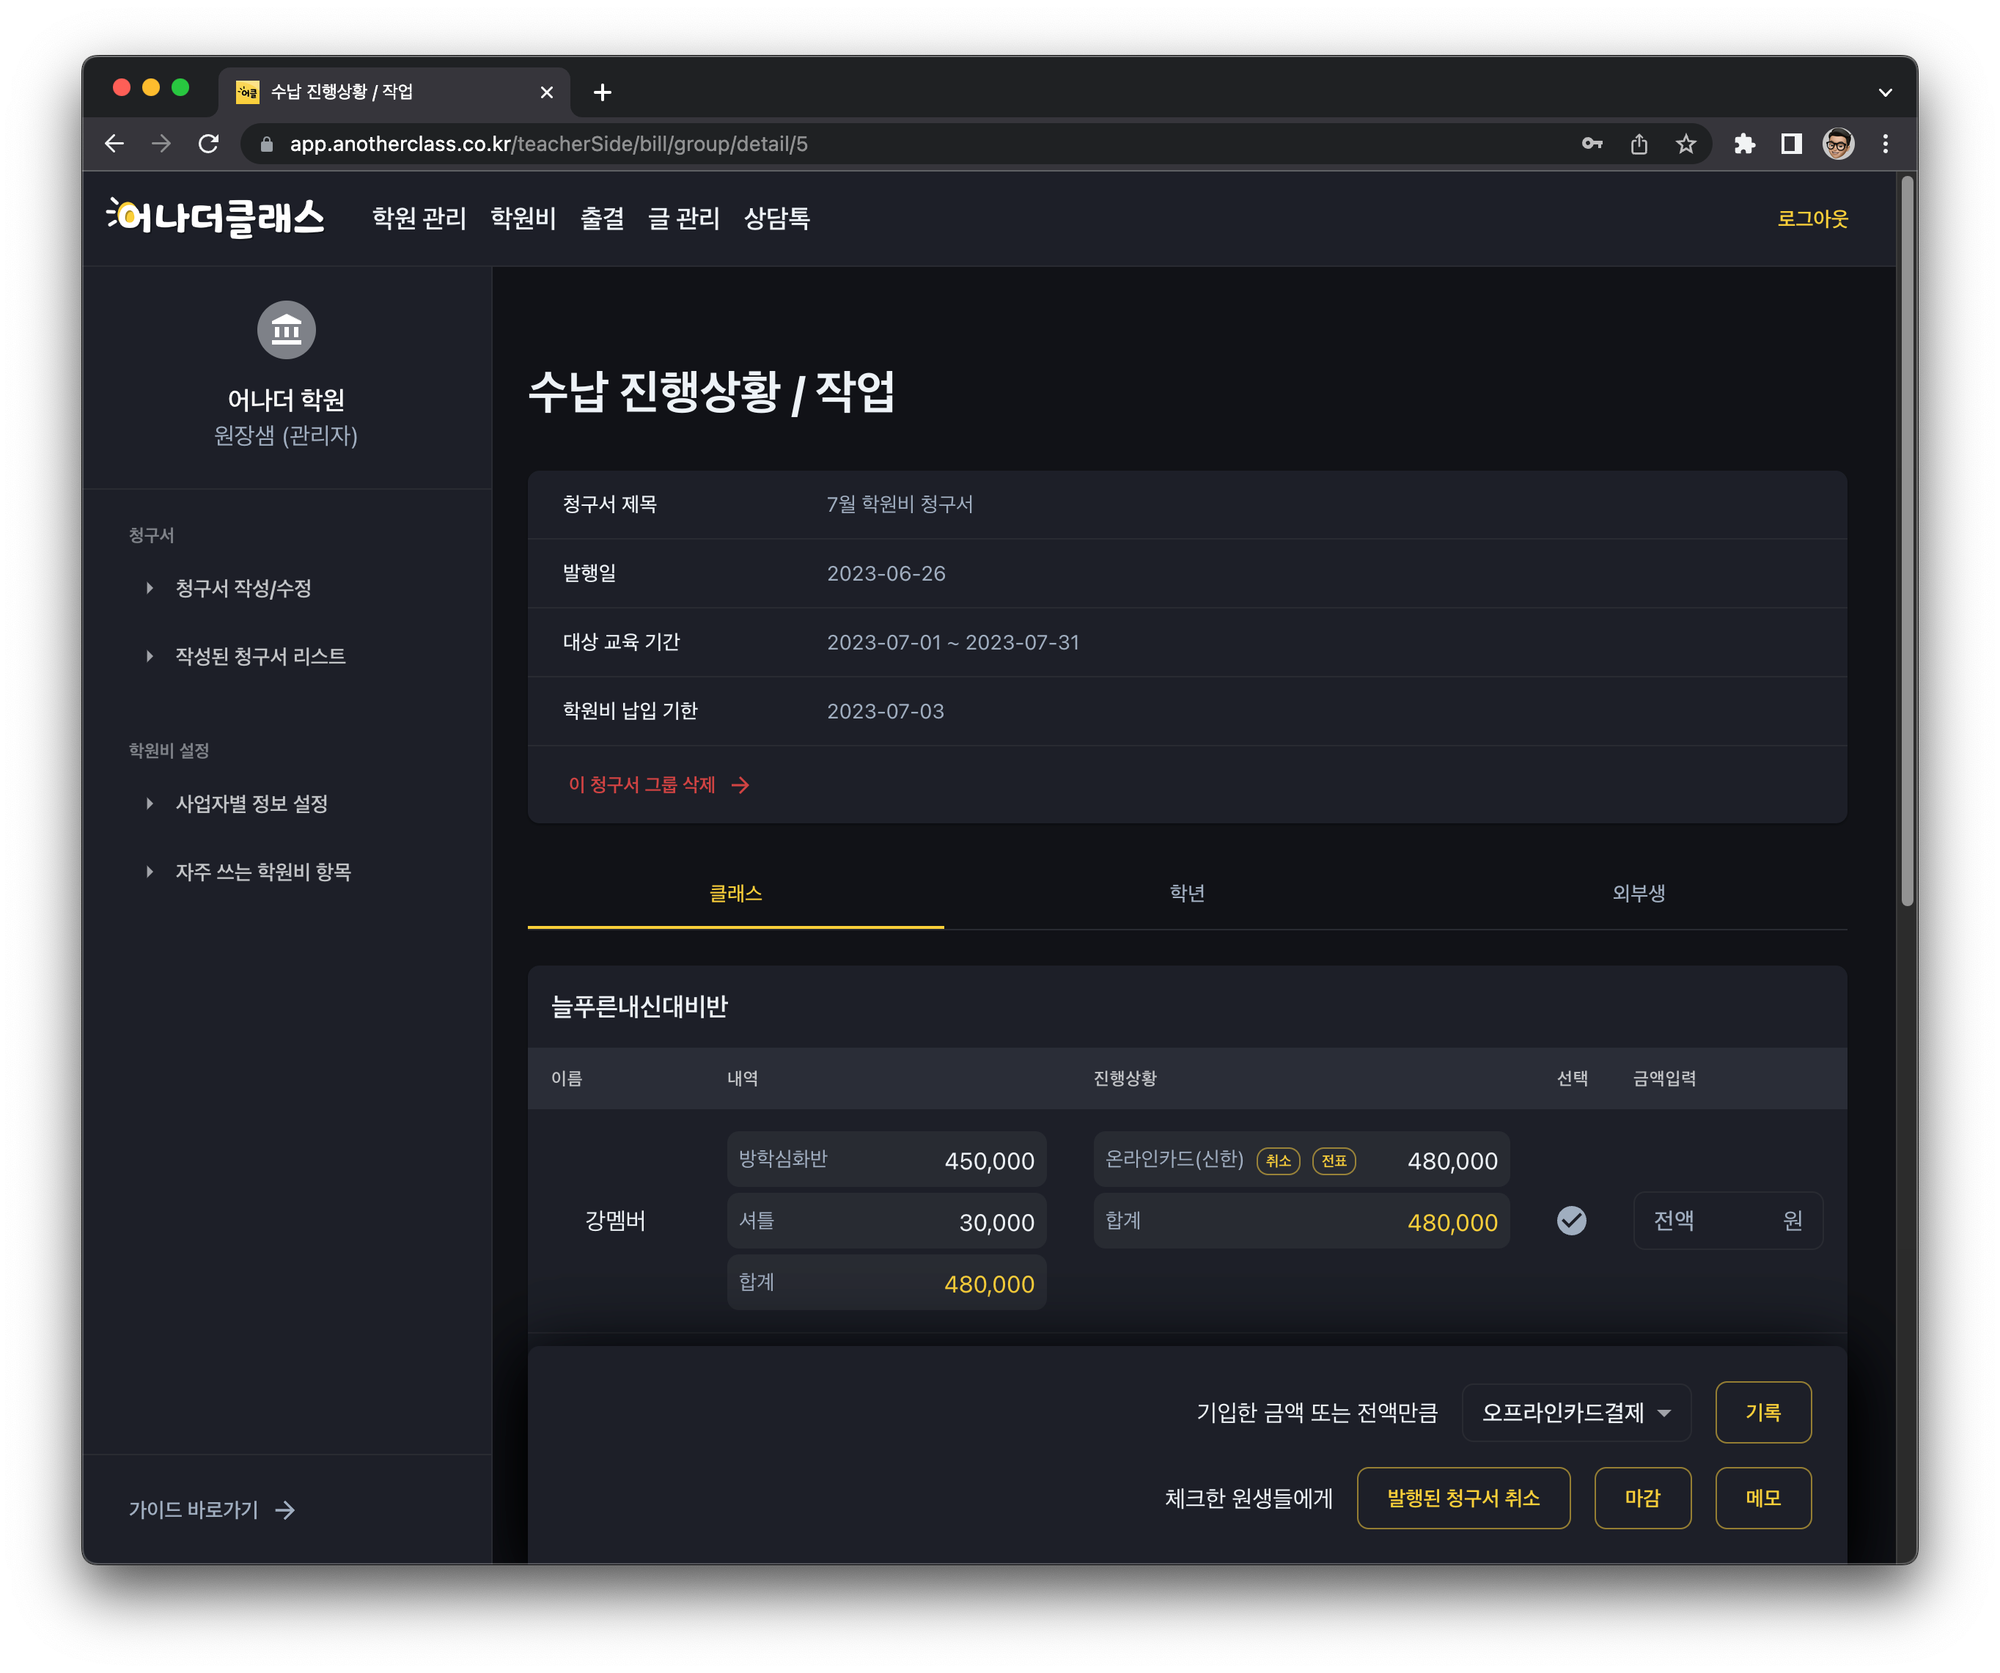Open the Chrome three-dot menu
2000x1673 pixels.
(x=1885, y=144)
